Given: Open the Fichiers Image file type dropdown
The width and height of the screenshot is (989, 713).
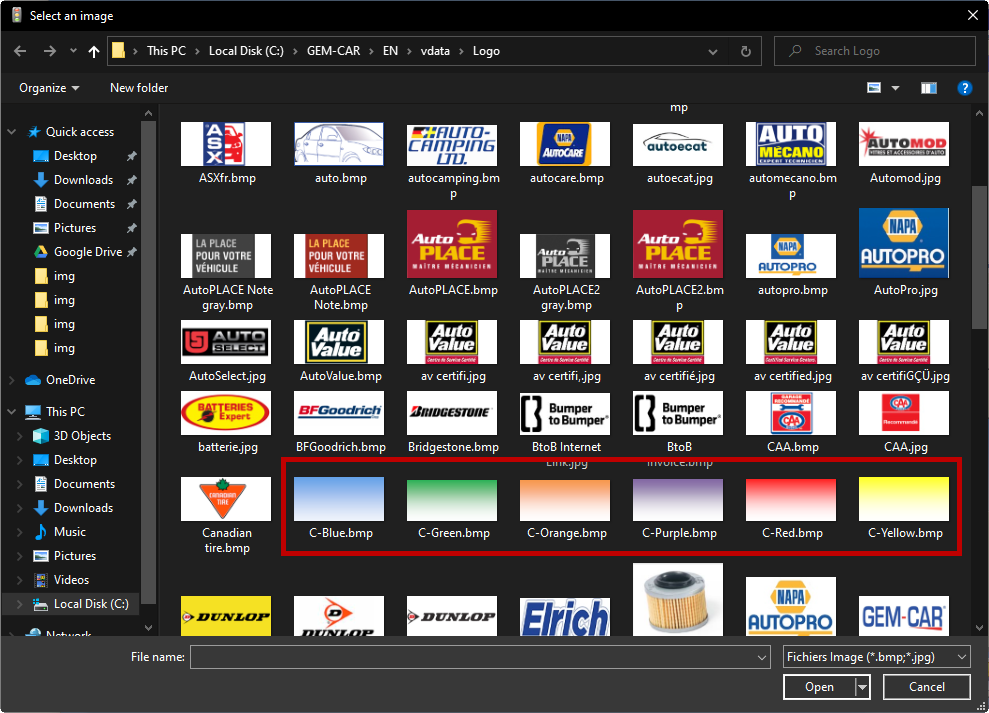Looking at the screenshot, I should [x=876, y=657].
